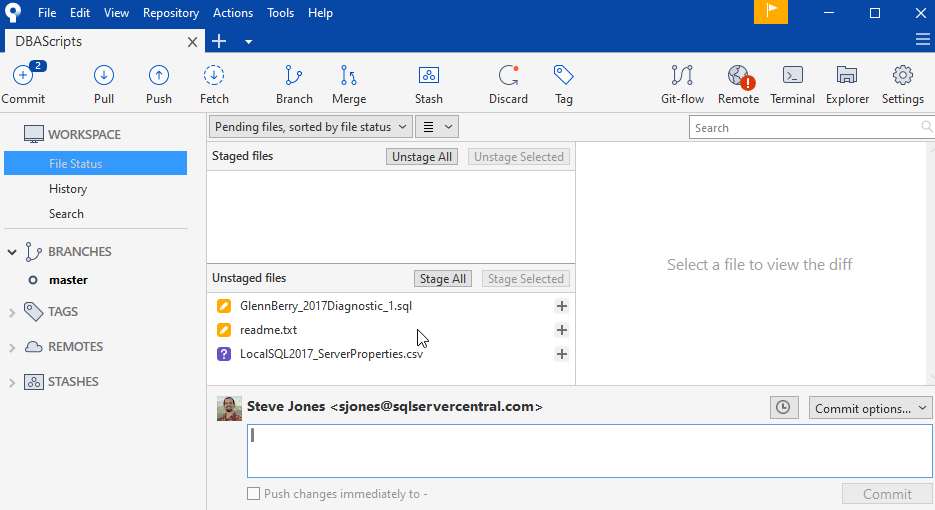
Task: Open Git-flow tool
Action: click(x=682, y=76)
